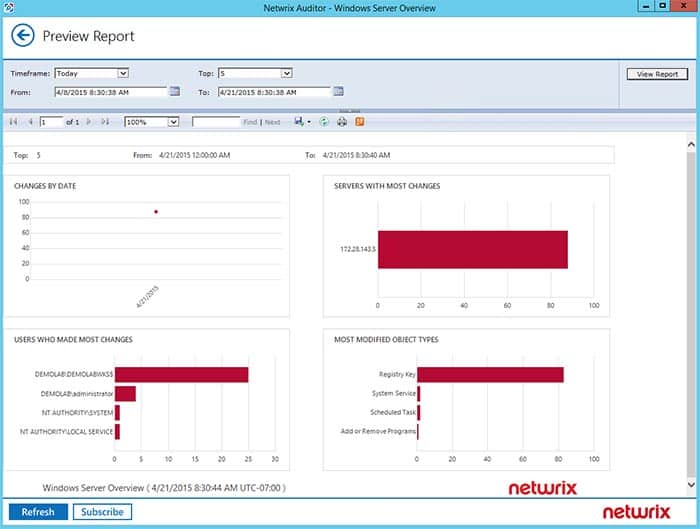Click the Find link in toolbar

coord(250,122)
